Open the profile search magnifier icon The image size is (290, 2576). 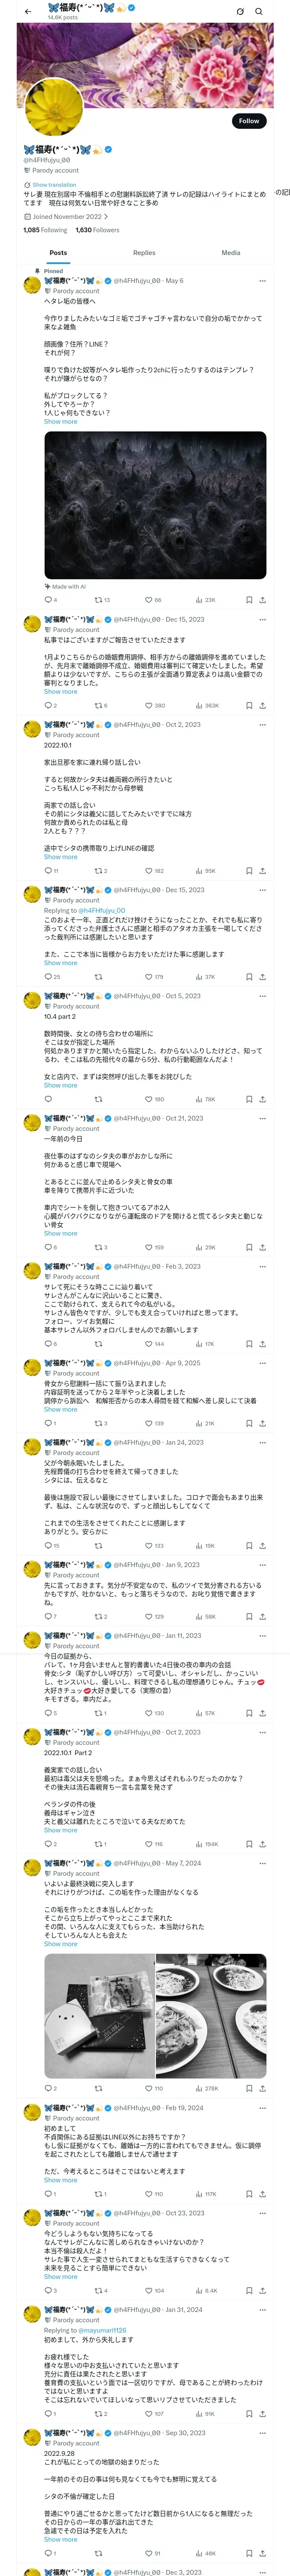coord(258,11)
